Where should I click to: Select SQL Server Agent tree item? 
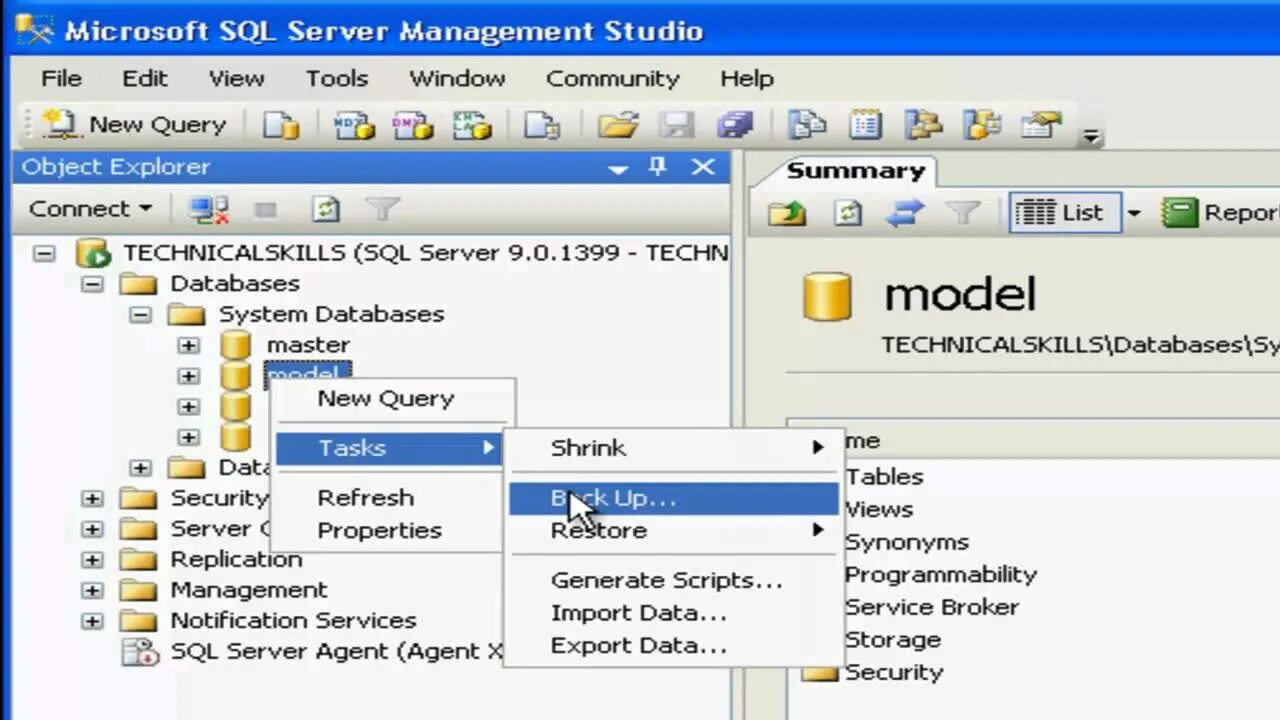(336, 652)
